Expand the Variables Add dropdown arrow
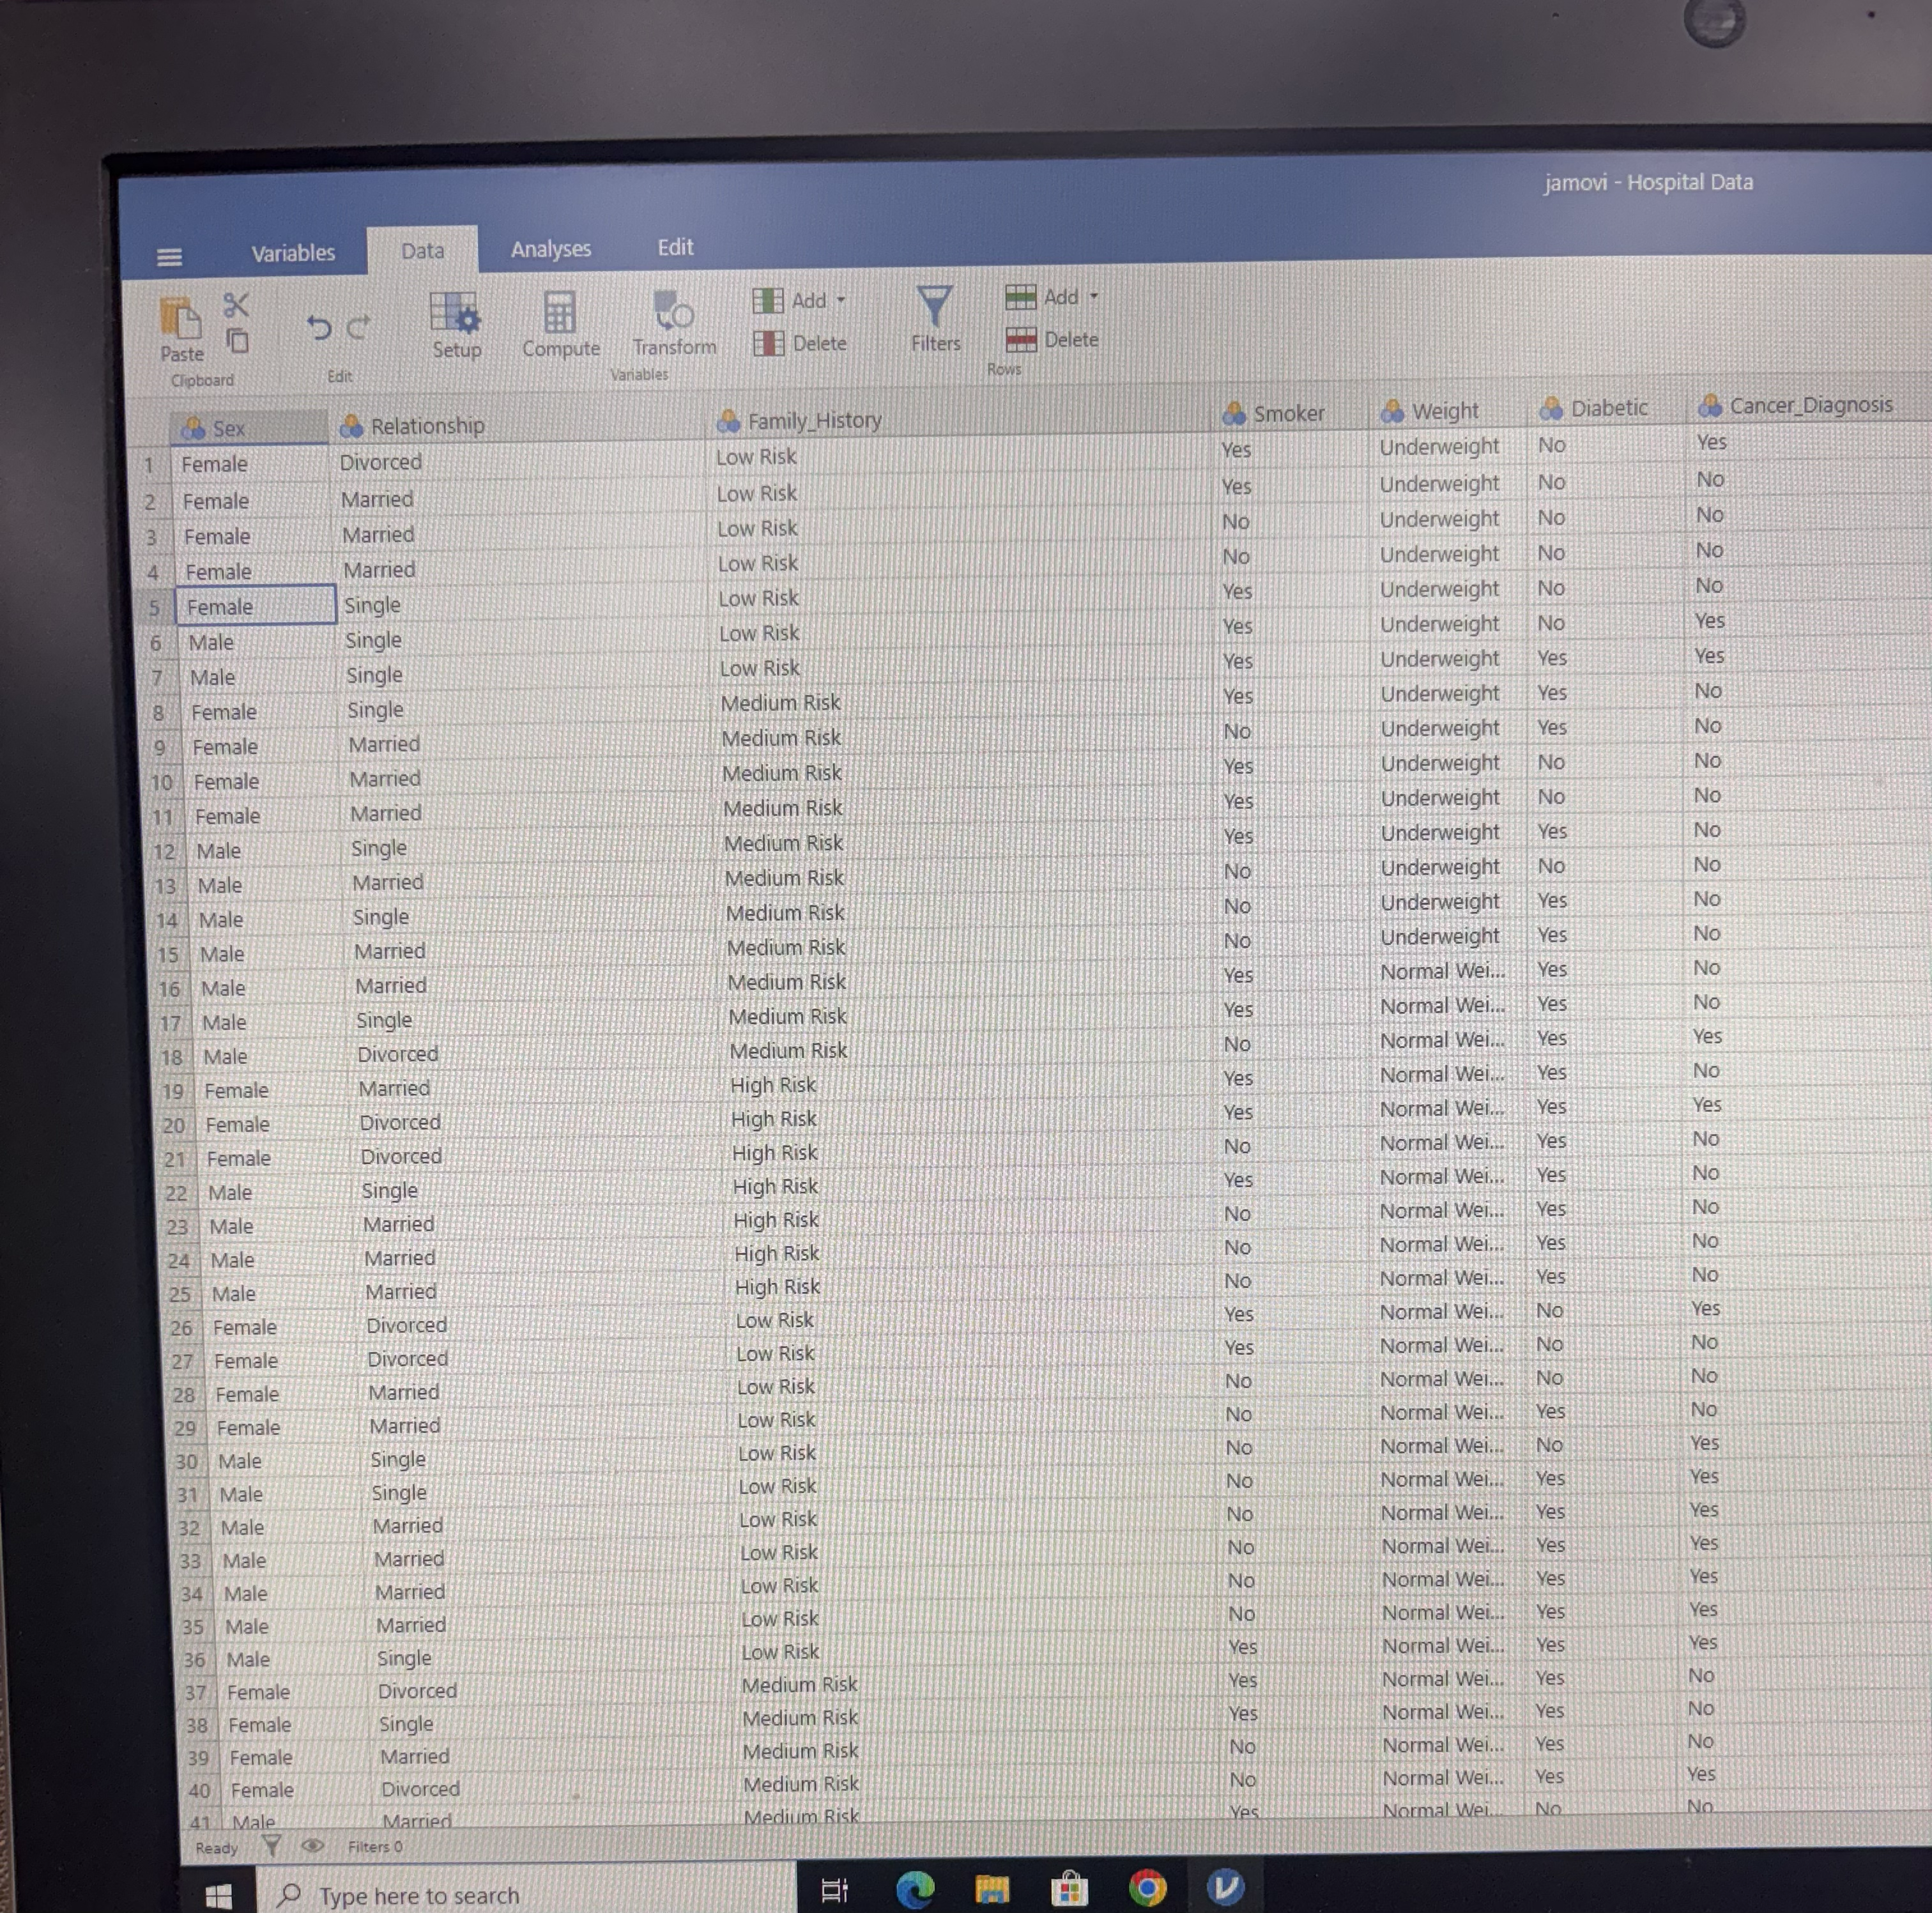Viewport: 1932px width, 1913px height. [841, 299]
